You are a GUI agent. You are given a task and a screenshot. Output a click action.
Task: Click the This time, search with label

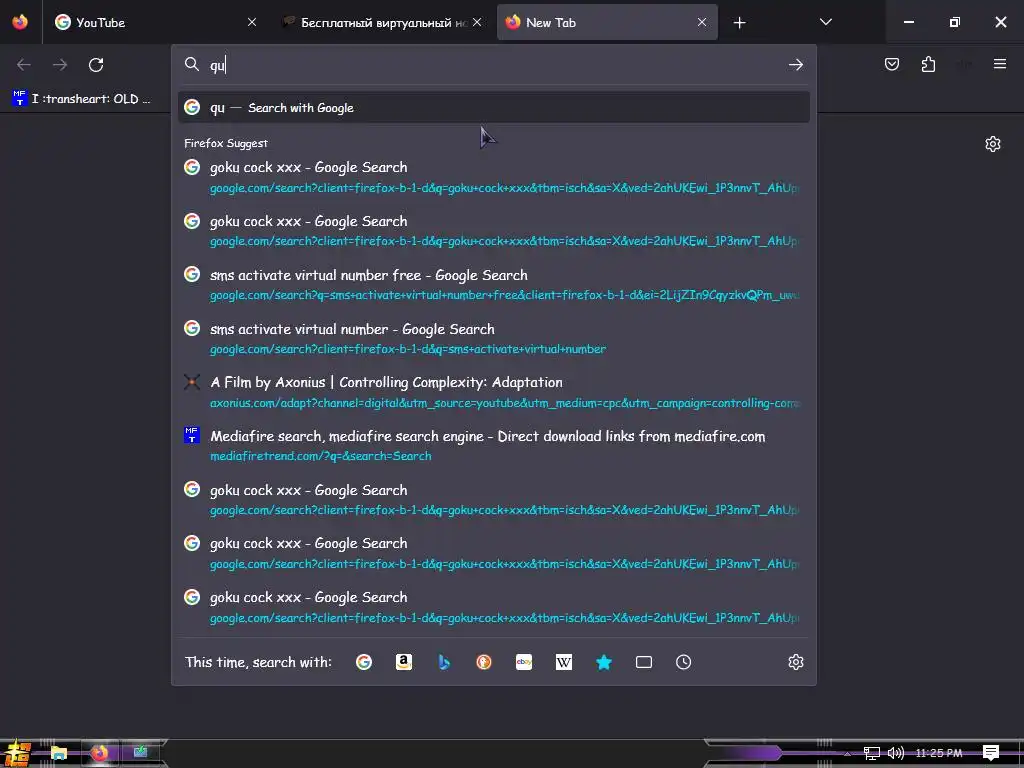click(258, 662)
